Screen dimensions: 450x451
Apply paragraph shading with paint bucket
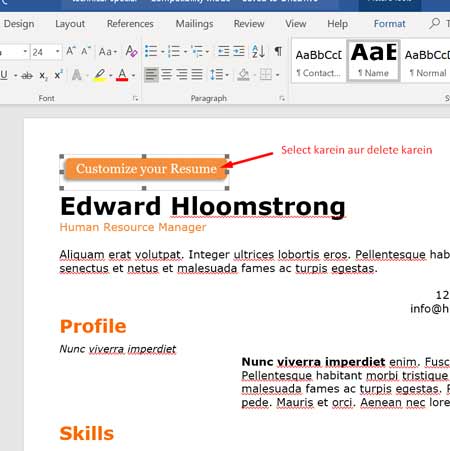coord(244,75)
